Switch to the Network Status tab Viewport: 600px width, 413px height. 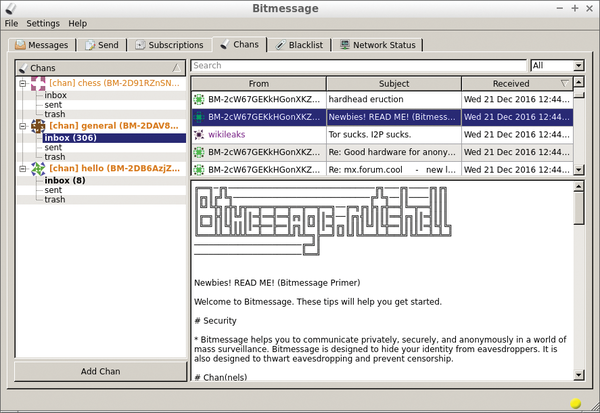point(378,45)
